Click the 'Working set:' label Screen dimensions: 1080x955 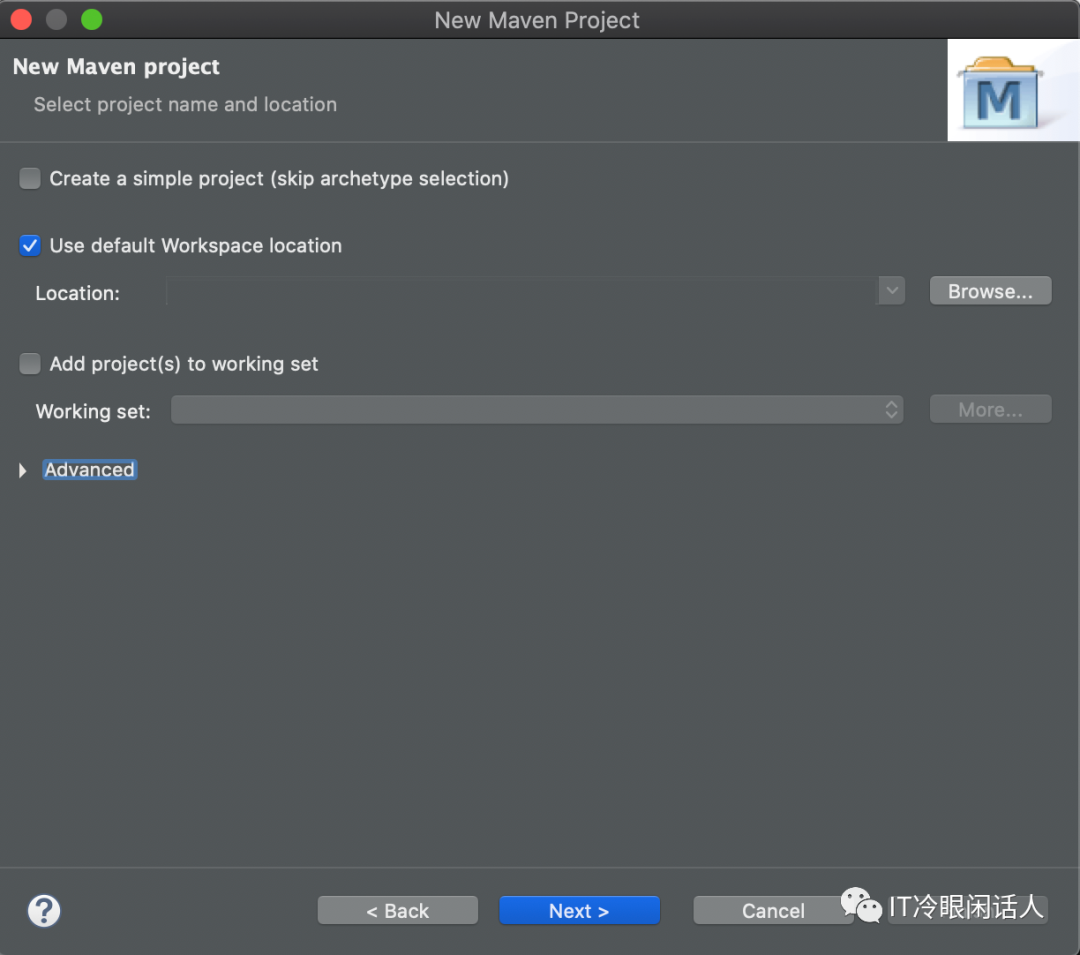tap(93, 411)
